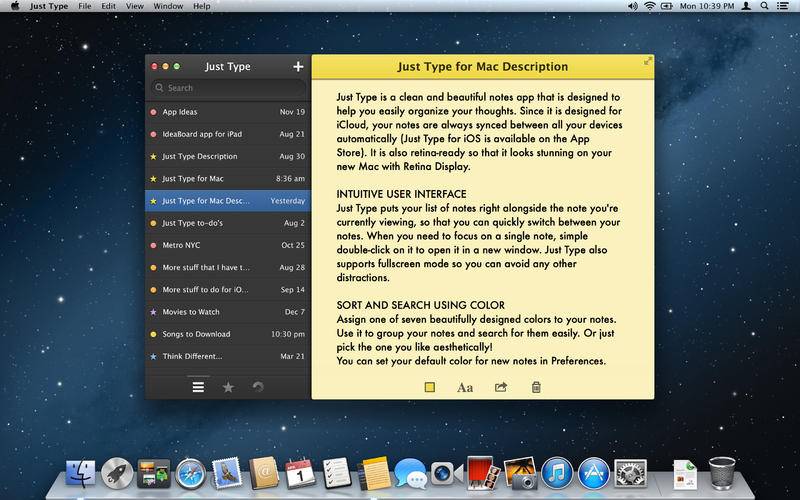Click yellow star beside Just Type Description
Image resolution: width=800 pixels, height=500 pixels.
coord(153,157)
